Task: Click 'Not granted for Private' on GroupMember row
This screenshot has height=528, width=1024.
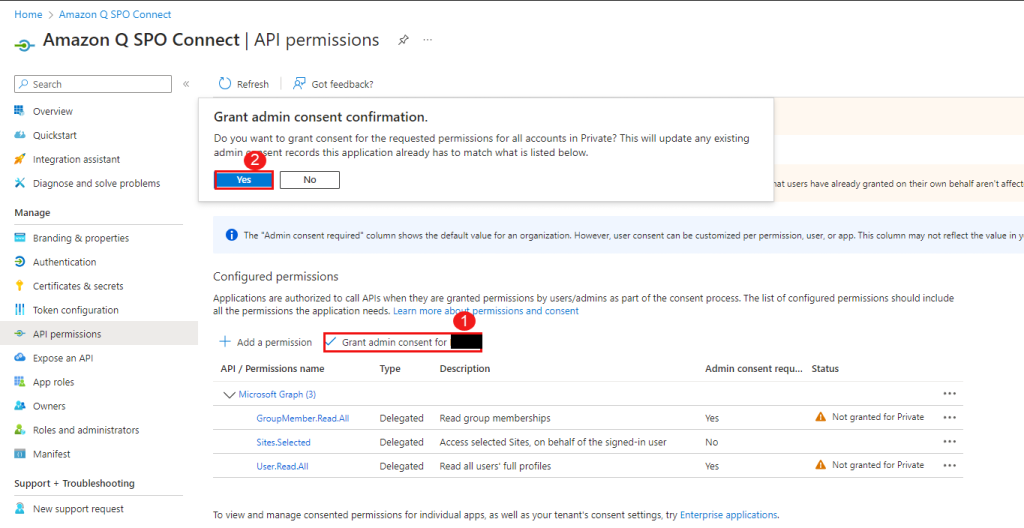Action: coord(878,417)
